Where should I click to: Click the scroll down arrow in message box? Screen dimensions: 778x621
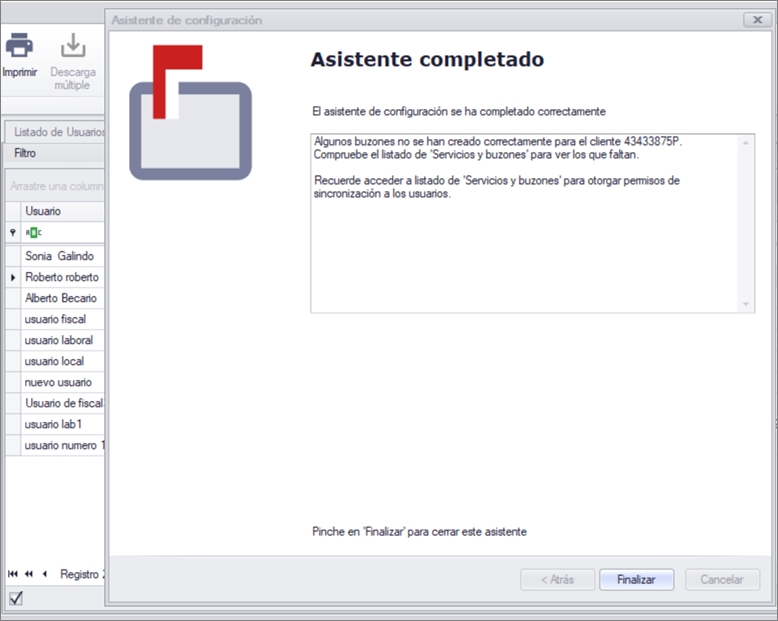(745, 304)
